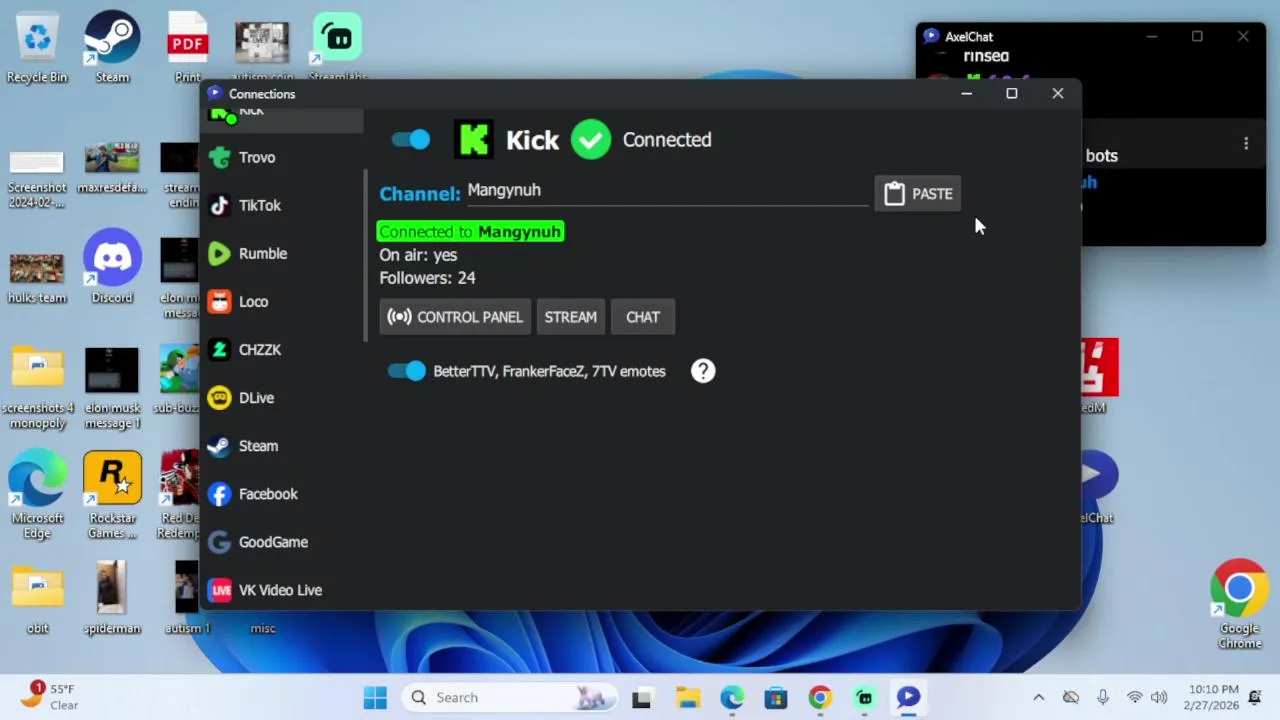Image resolution: width=1280 pixels, height=720 pixels.
Task: Select the 'screenshots 4 monopoly' folder
Action: [37, 387]
